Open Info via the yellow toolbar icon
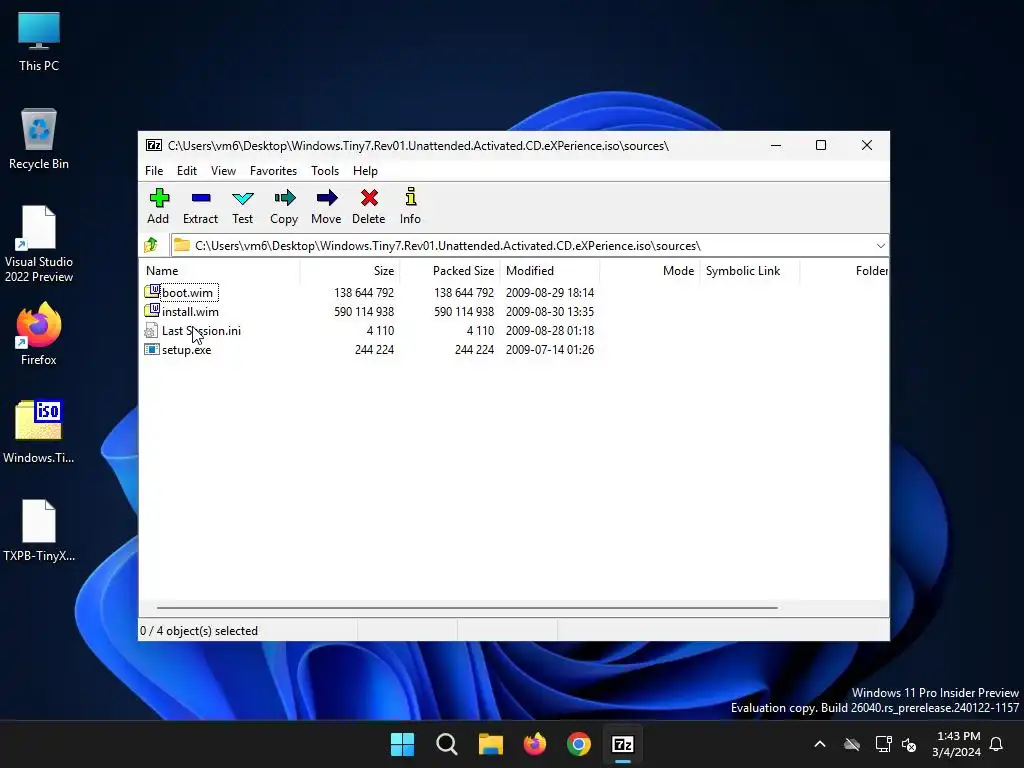 coord(411,197)
